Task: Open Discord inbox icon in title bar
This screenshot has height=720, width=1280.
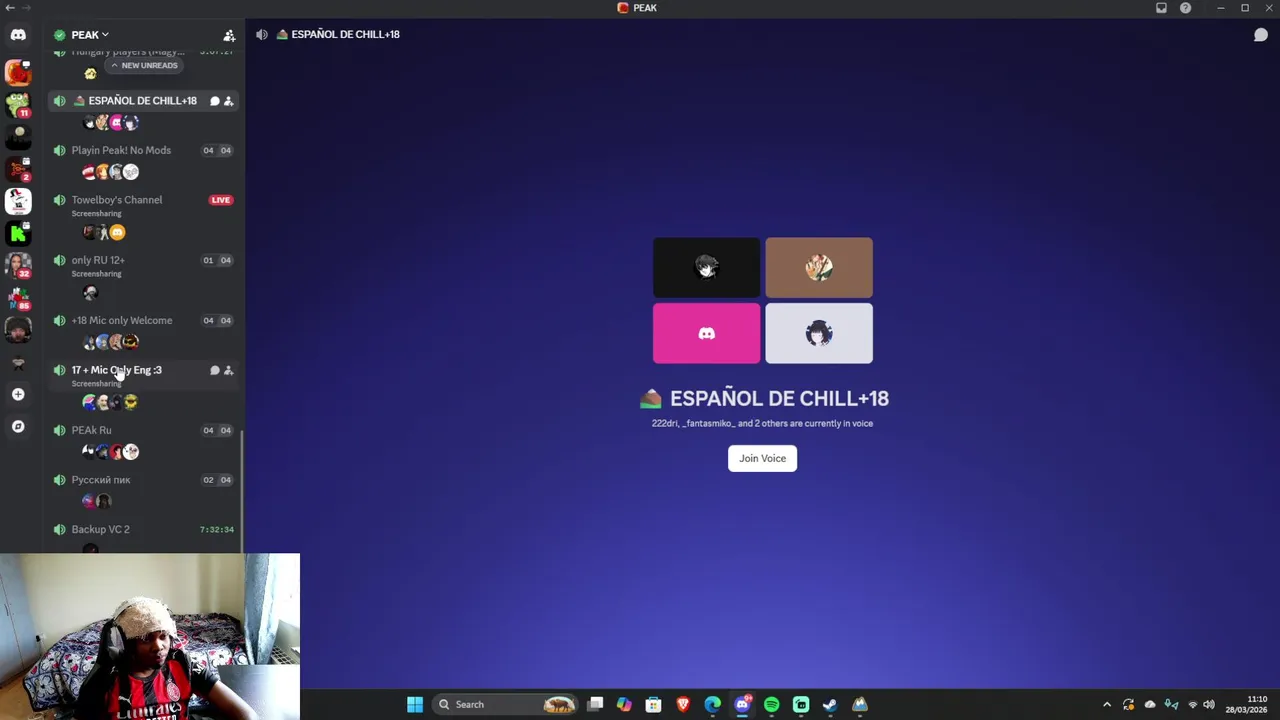Action: (x=1161, y=8)
